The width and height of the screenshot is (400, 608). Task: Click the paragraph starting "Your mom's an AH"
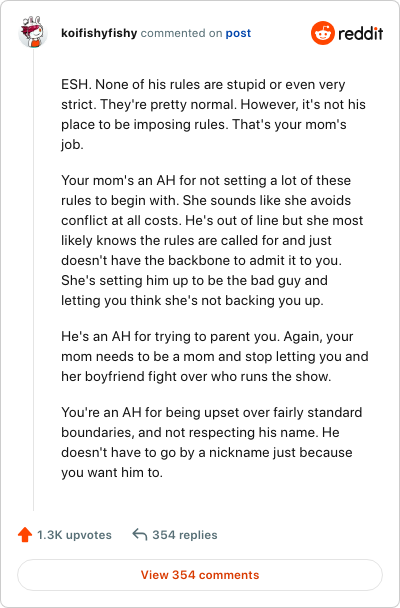212,240
